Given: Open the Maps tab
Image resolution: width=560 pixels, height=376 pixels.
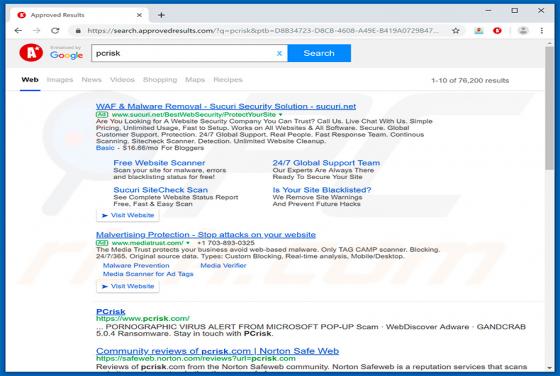Looking at the screenshot, I should coord(195,80).
